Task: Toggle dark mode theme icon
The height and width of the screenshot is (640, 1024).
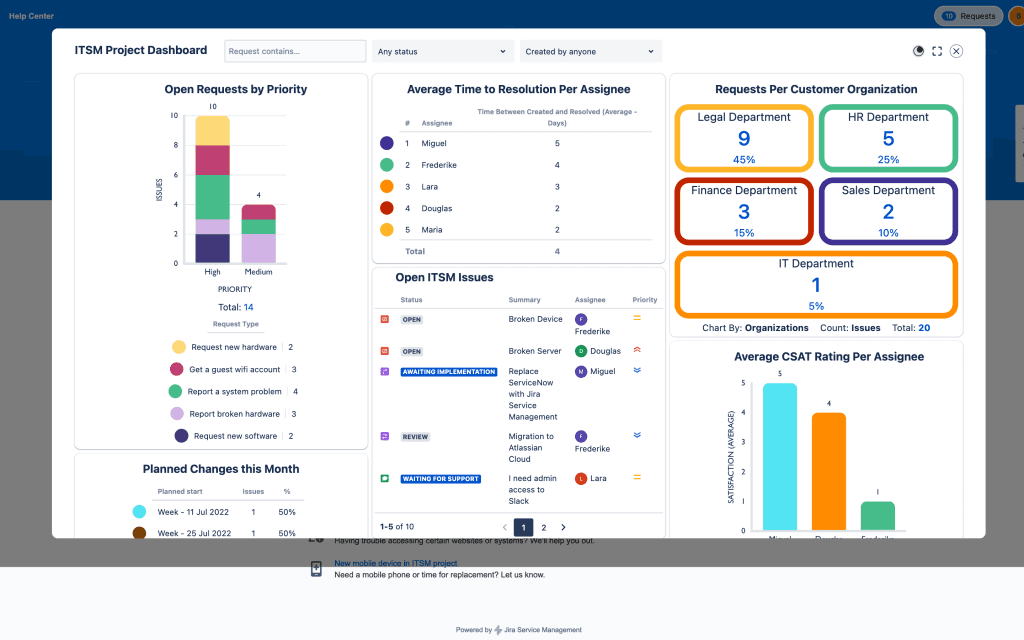Action: (x=918, y=51)
